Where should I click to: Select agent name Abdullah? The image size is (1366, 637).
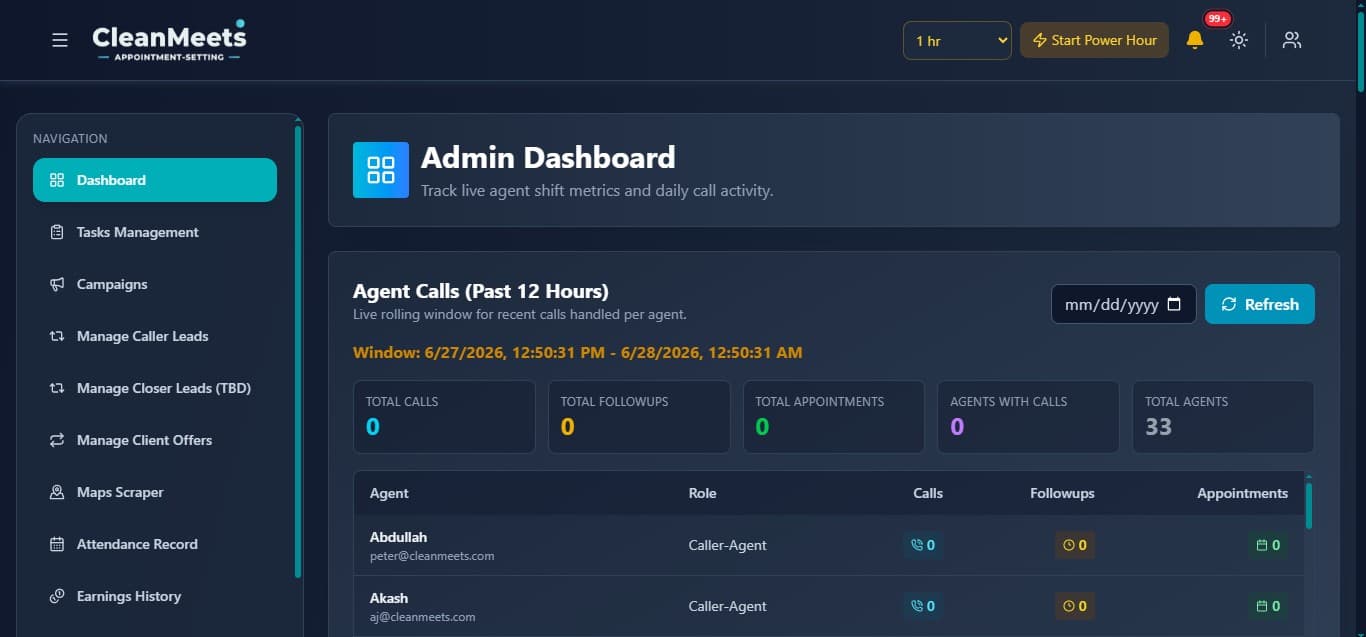[x=398, y=537]
